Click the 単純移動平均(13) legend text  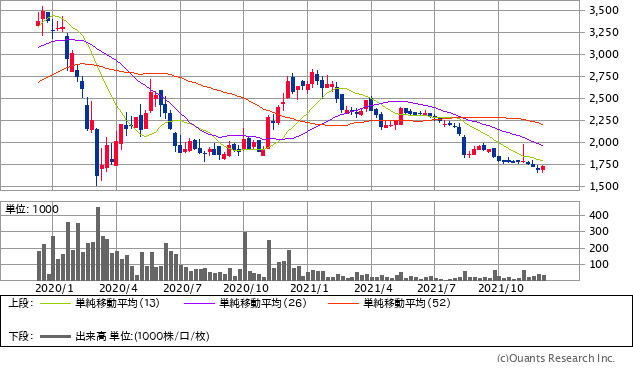117,303
